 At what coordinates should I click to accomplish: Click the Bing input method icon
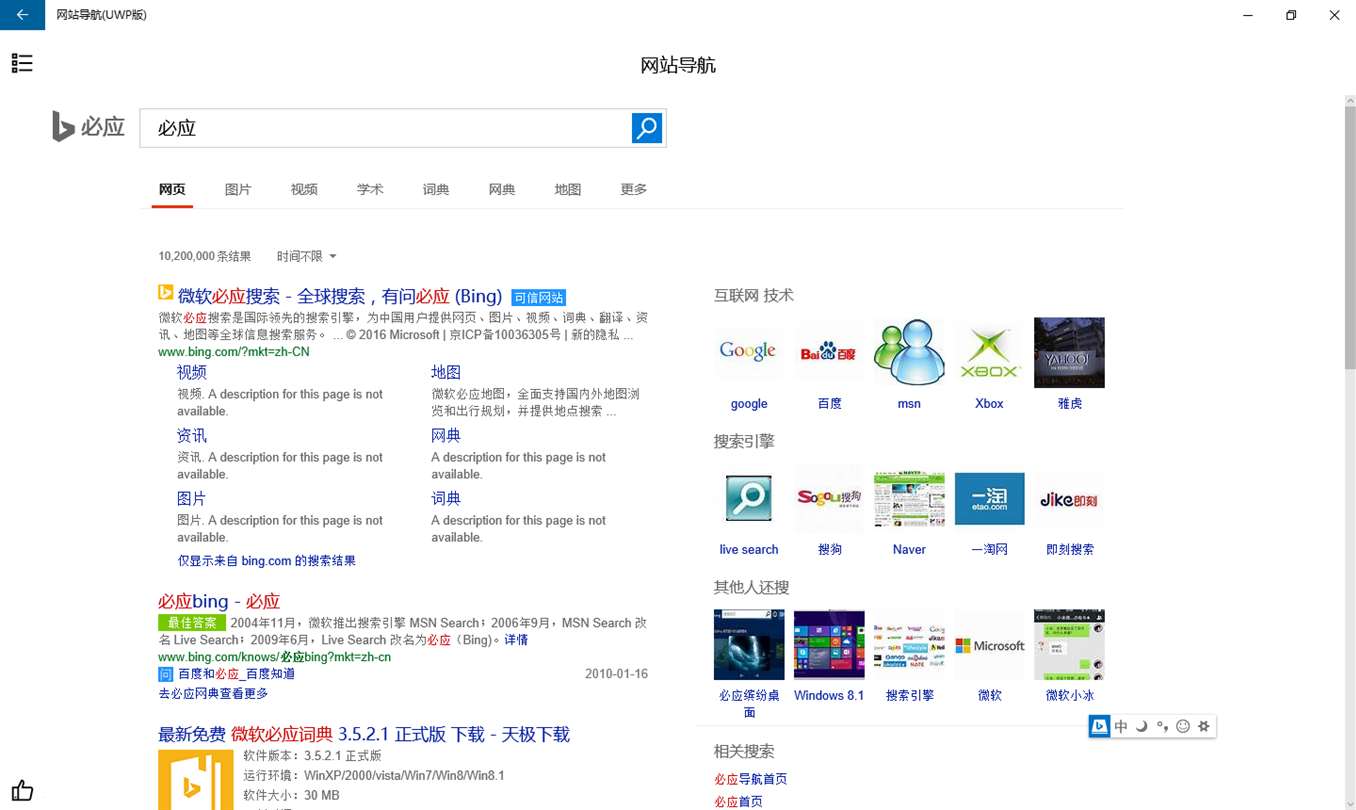tap(1099, 726)
